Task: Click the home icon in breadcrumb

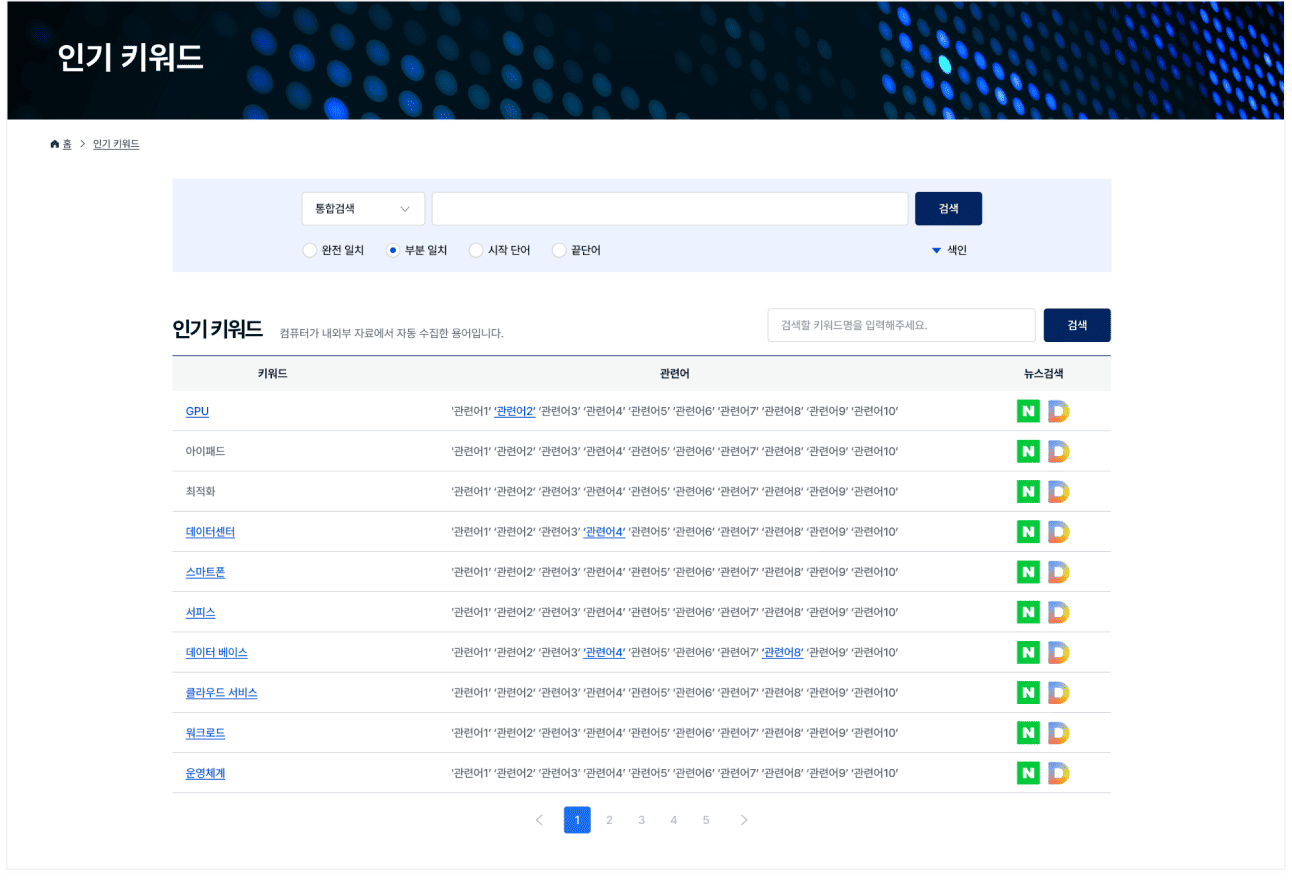Action: [55, 145]
